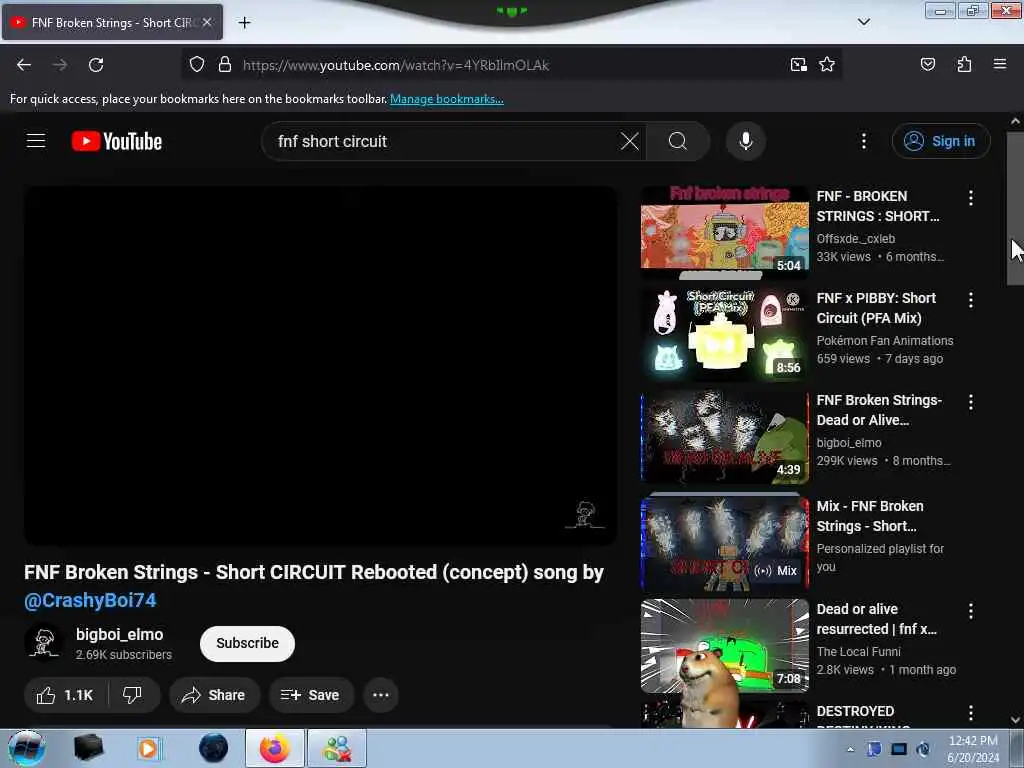Run search with magnifying glass button

pos(678,141)
